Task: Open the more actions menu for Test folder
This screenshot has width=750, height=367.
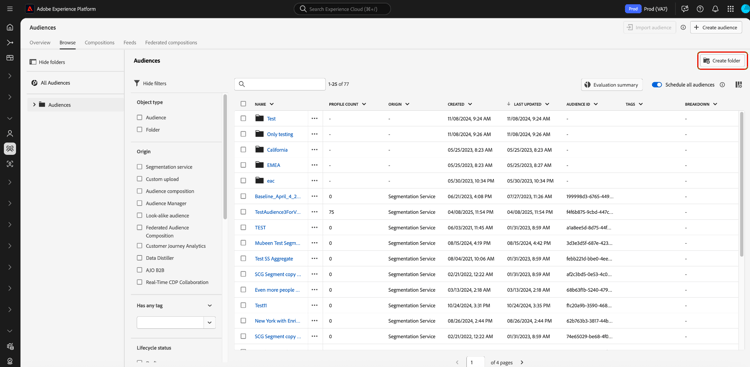Action: [314, 119]
